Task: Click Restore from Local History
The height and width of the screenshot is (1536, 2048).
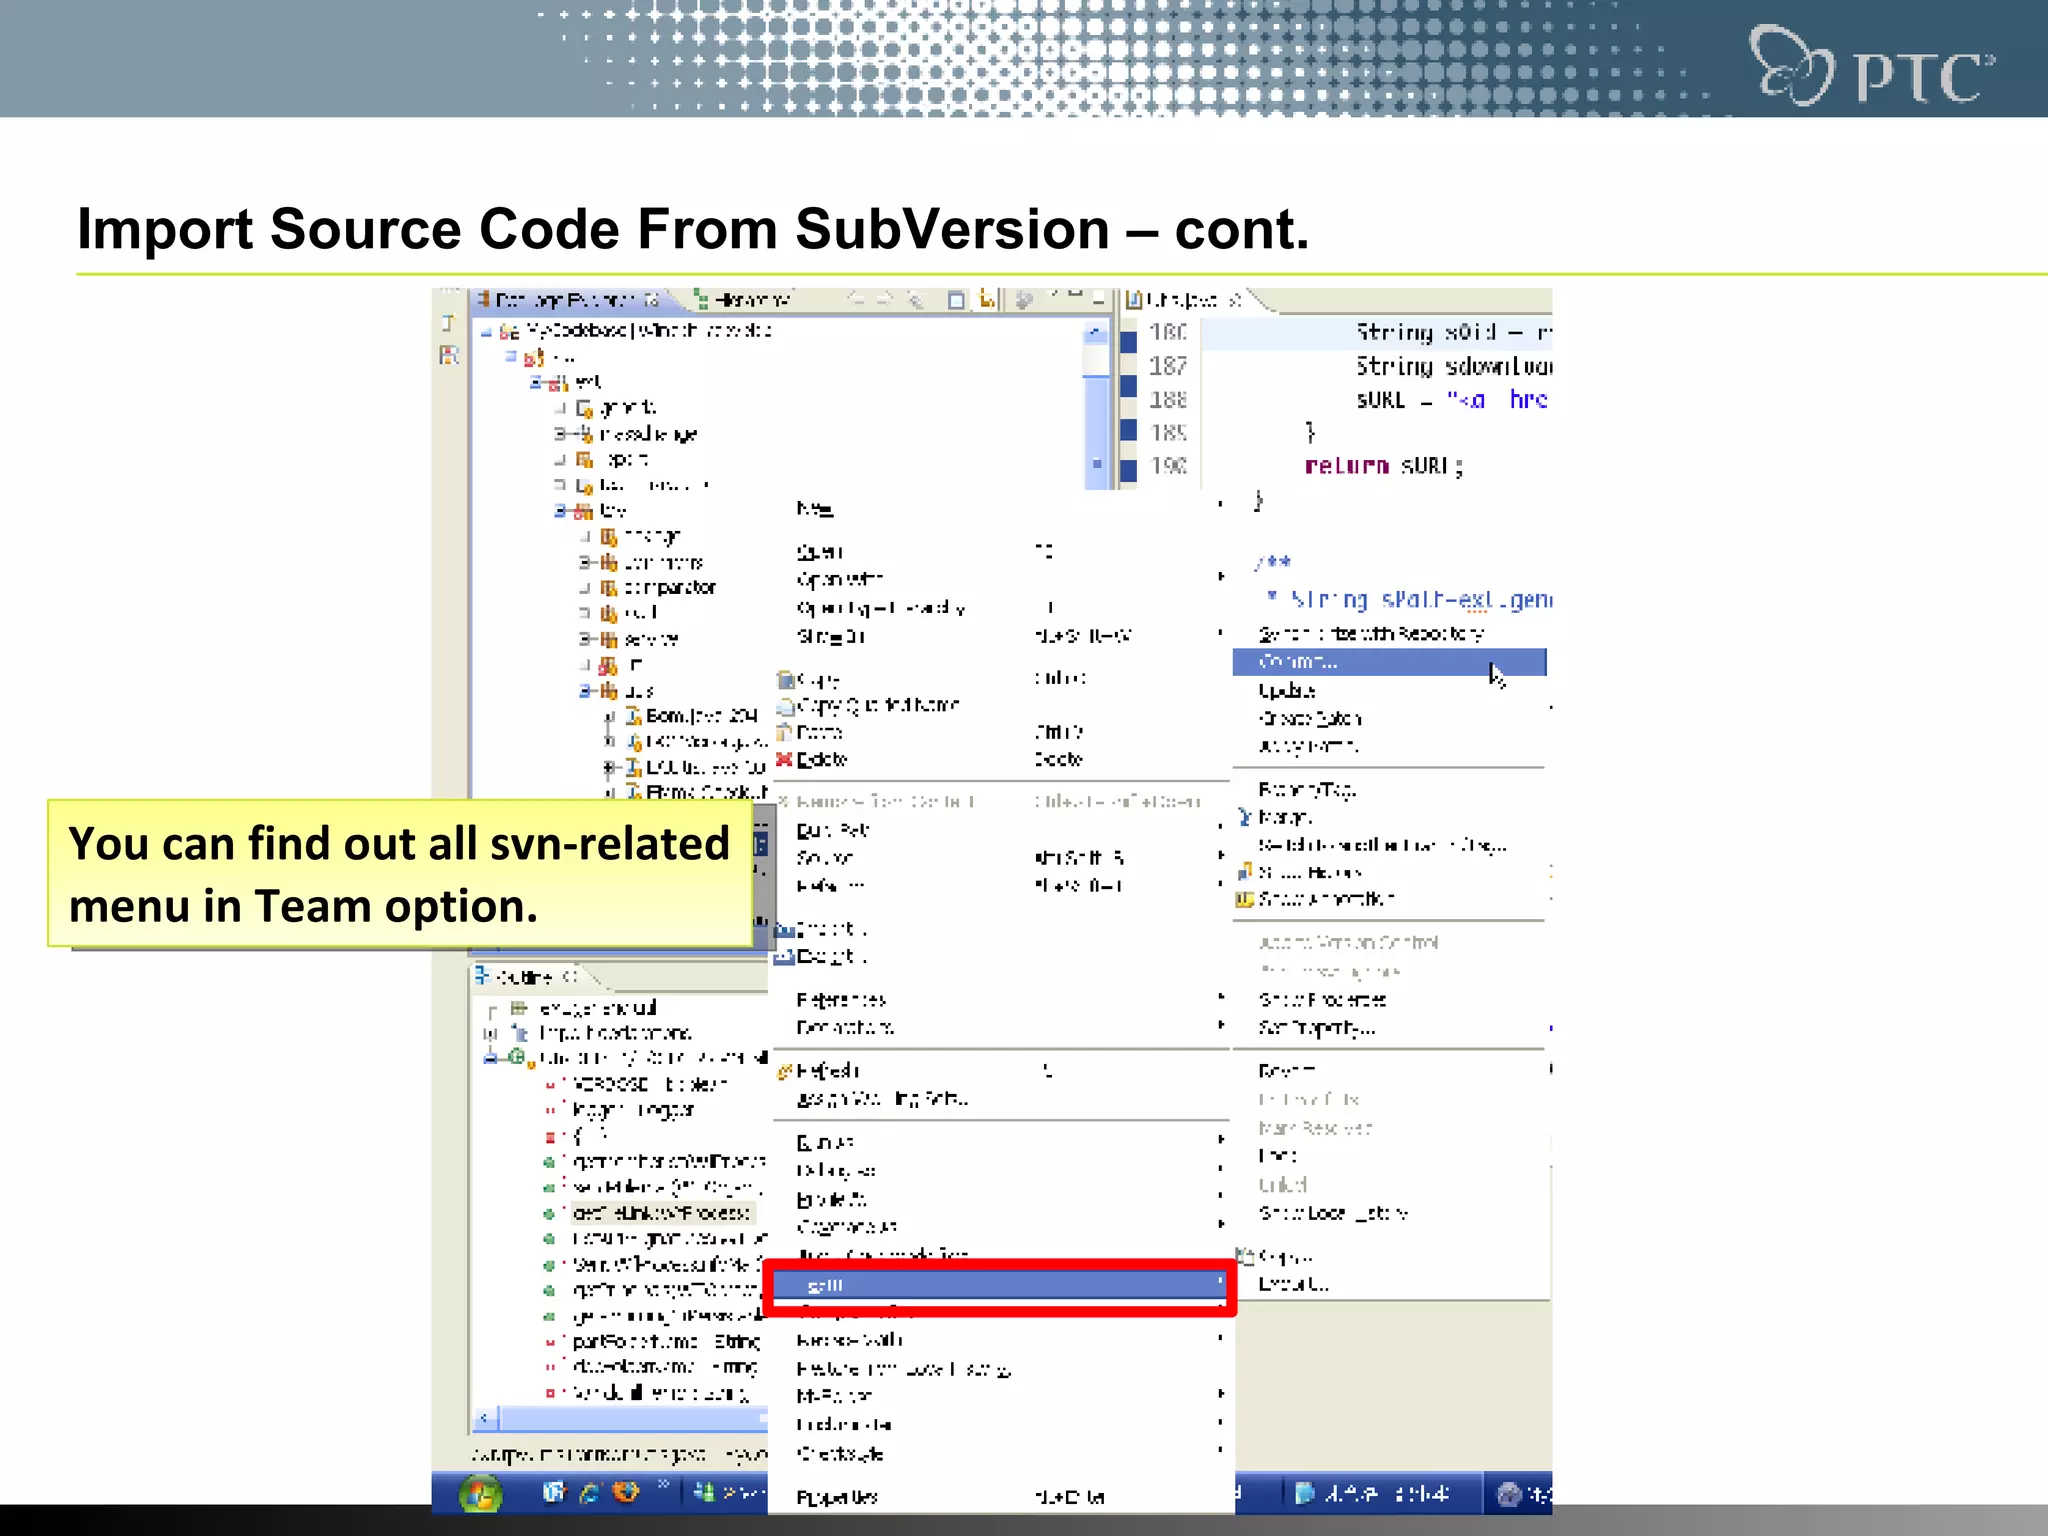Action: (904, 1368)
